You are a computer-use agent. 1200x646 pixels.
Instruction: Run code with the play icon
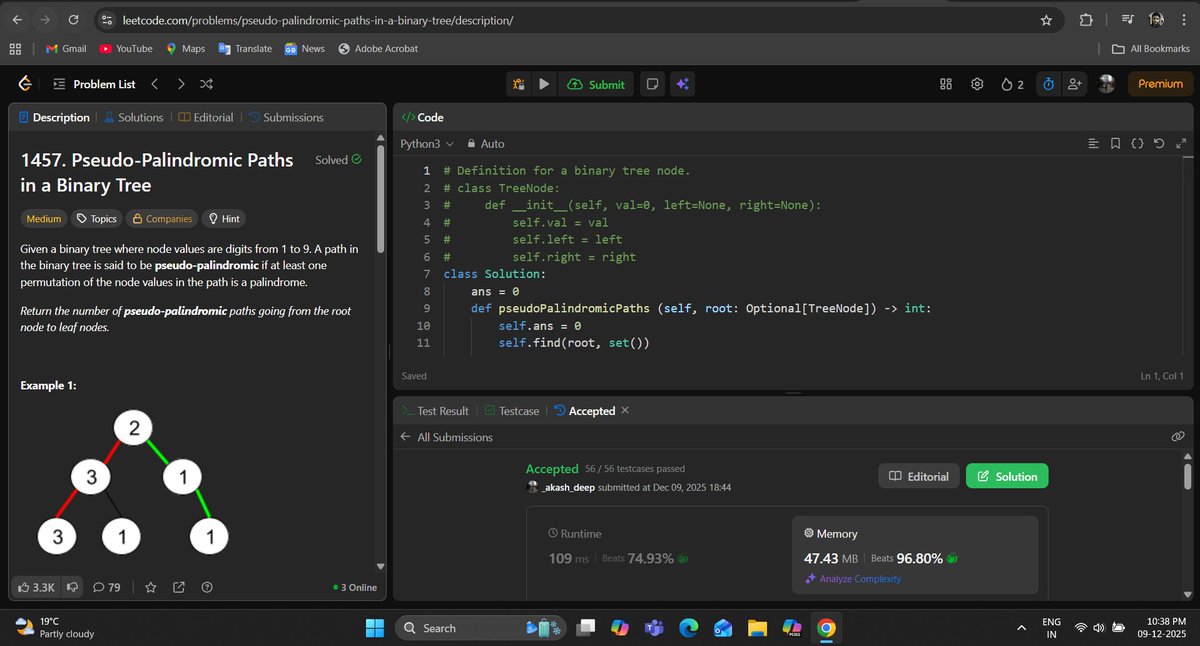pos(544,85)
